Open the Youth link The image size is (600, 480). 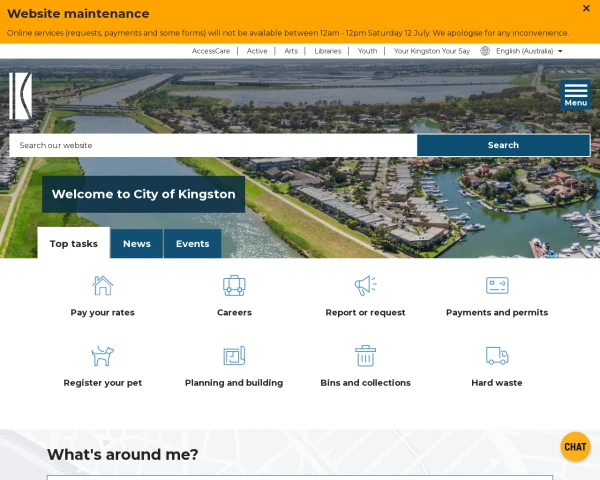(x=367, y=51)
